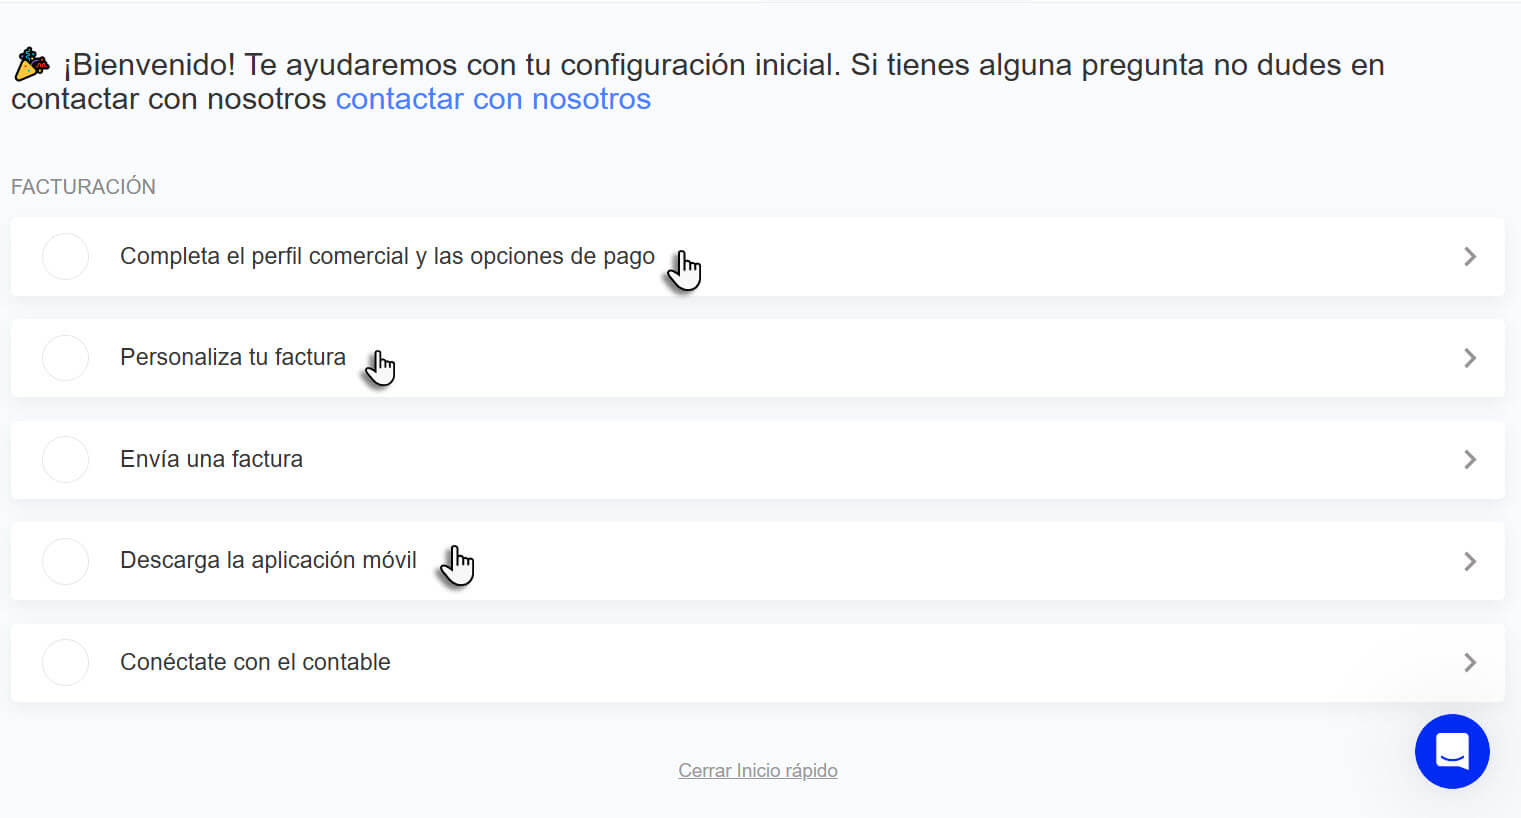The height and width of the screenshot is (818, 1521).
Task: Expand the Personaliza tu factura chevron
Action: (1470, 358)
